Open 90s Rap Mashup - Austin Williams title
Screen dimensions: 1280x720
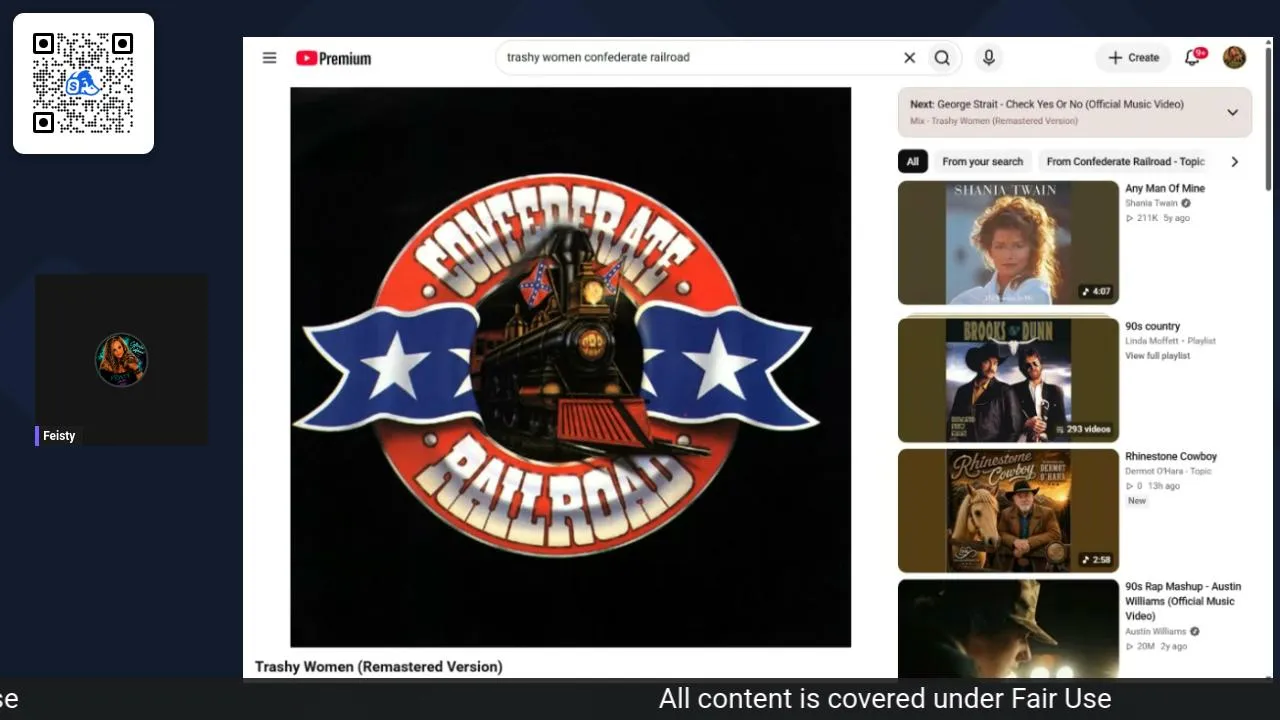[x=1183, y=601]
